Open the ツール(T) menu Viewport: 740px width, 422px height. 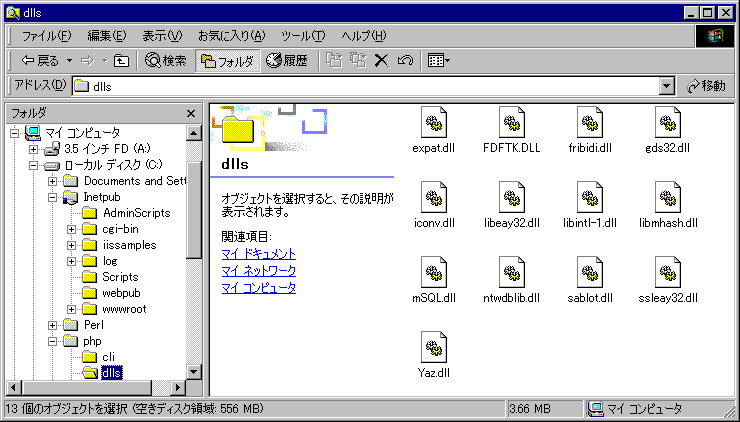point(303,35)
